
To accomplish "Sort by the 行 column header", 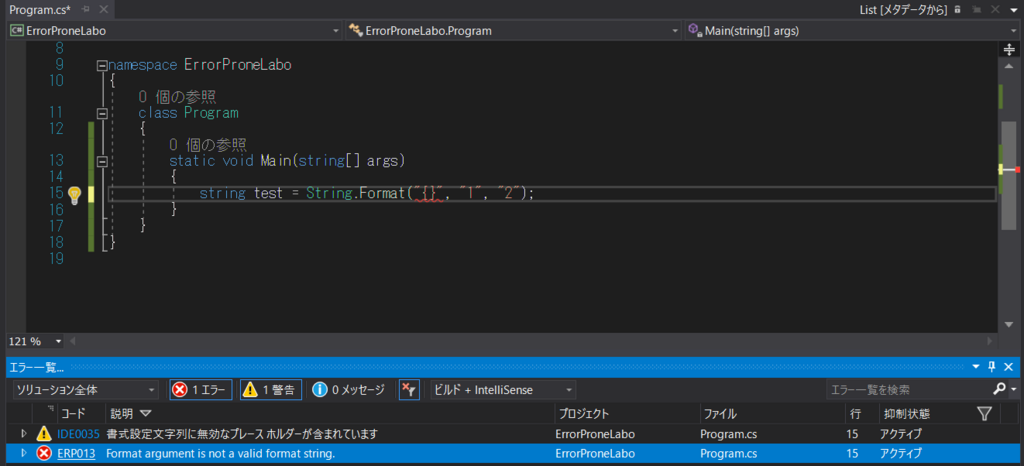I will (860, 414).
